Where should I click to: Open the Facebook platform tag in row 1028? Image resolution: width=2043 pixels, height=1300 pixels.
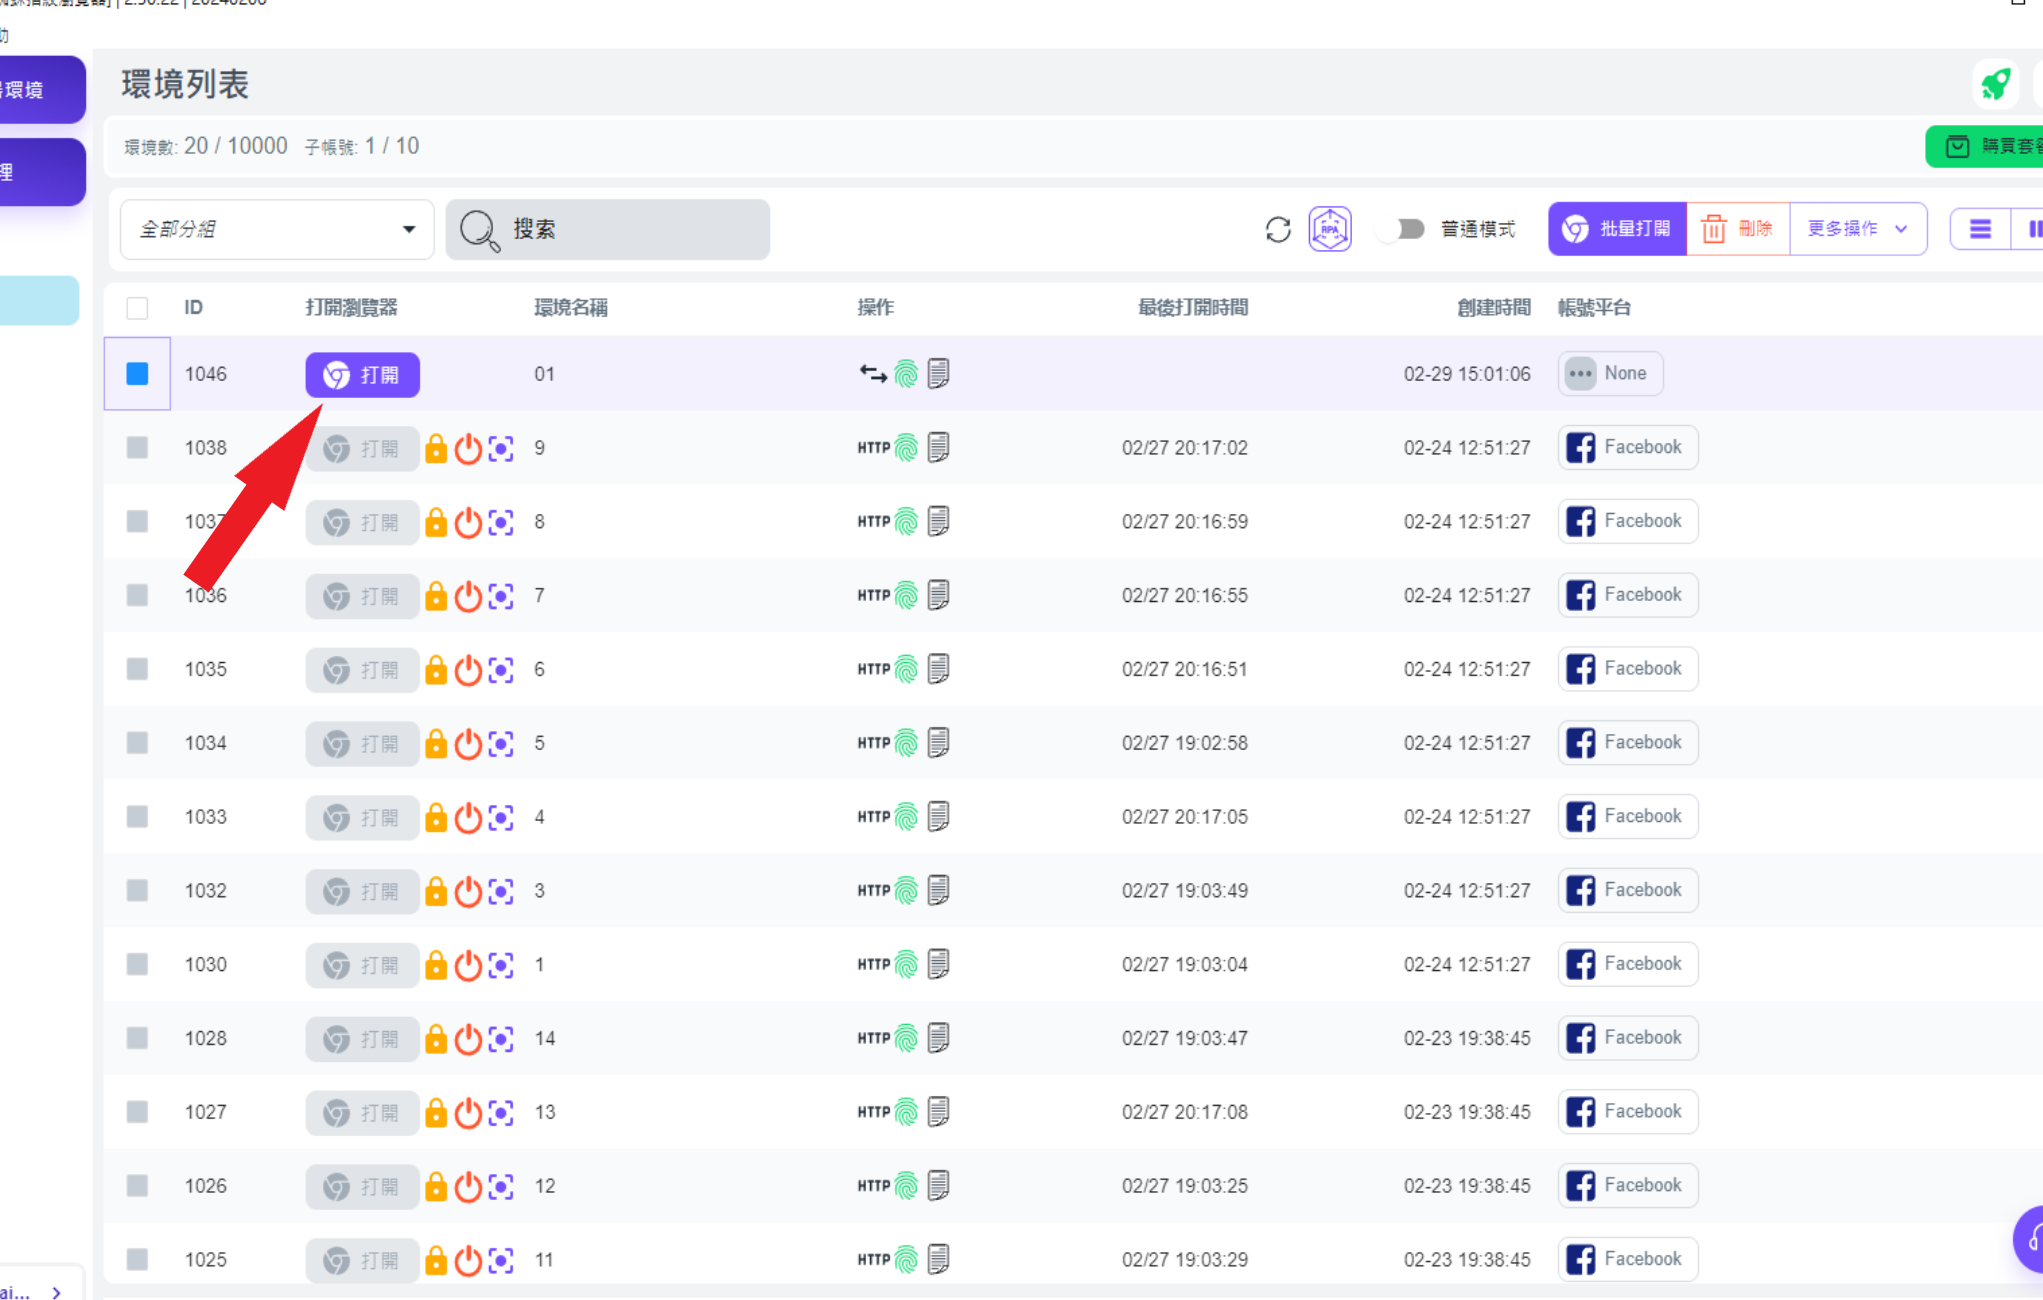pos(1628,1037)
